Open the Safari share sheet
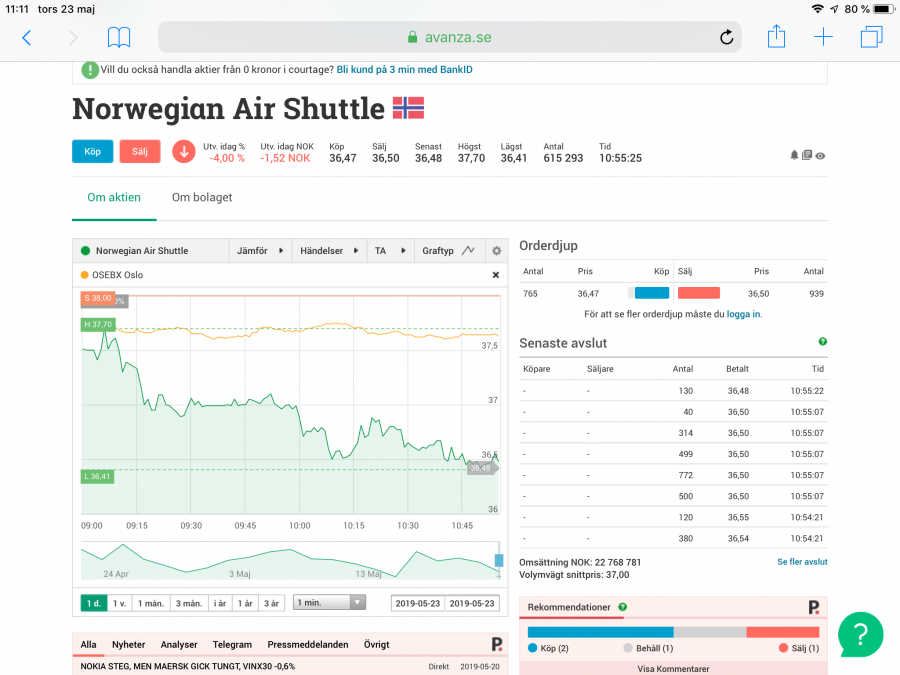This screenshot has width=900, height=675. pyautogui.click(x=776, y=36)
